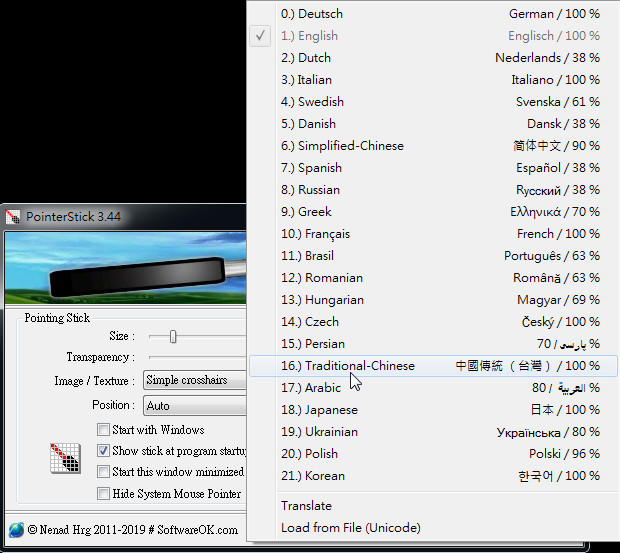Check Hide System Mouse Pointer
This screenshot has height=553, width=620.
coord(103,493)
